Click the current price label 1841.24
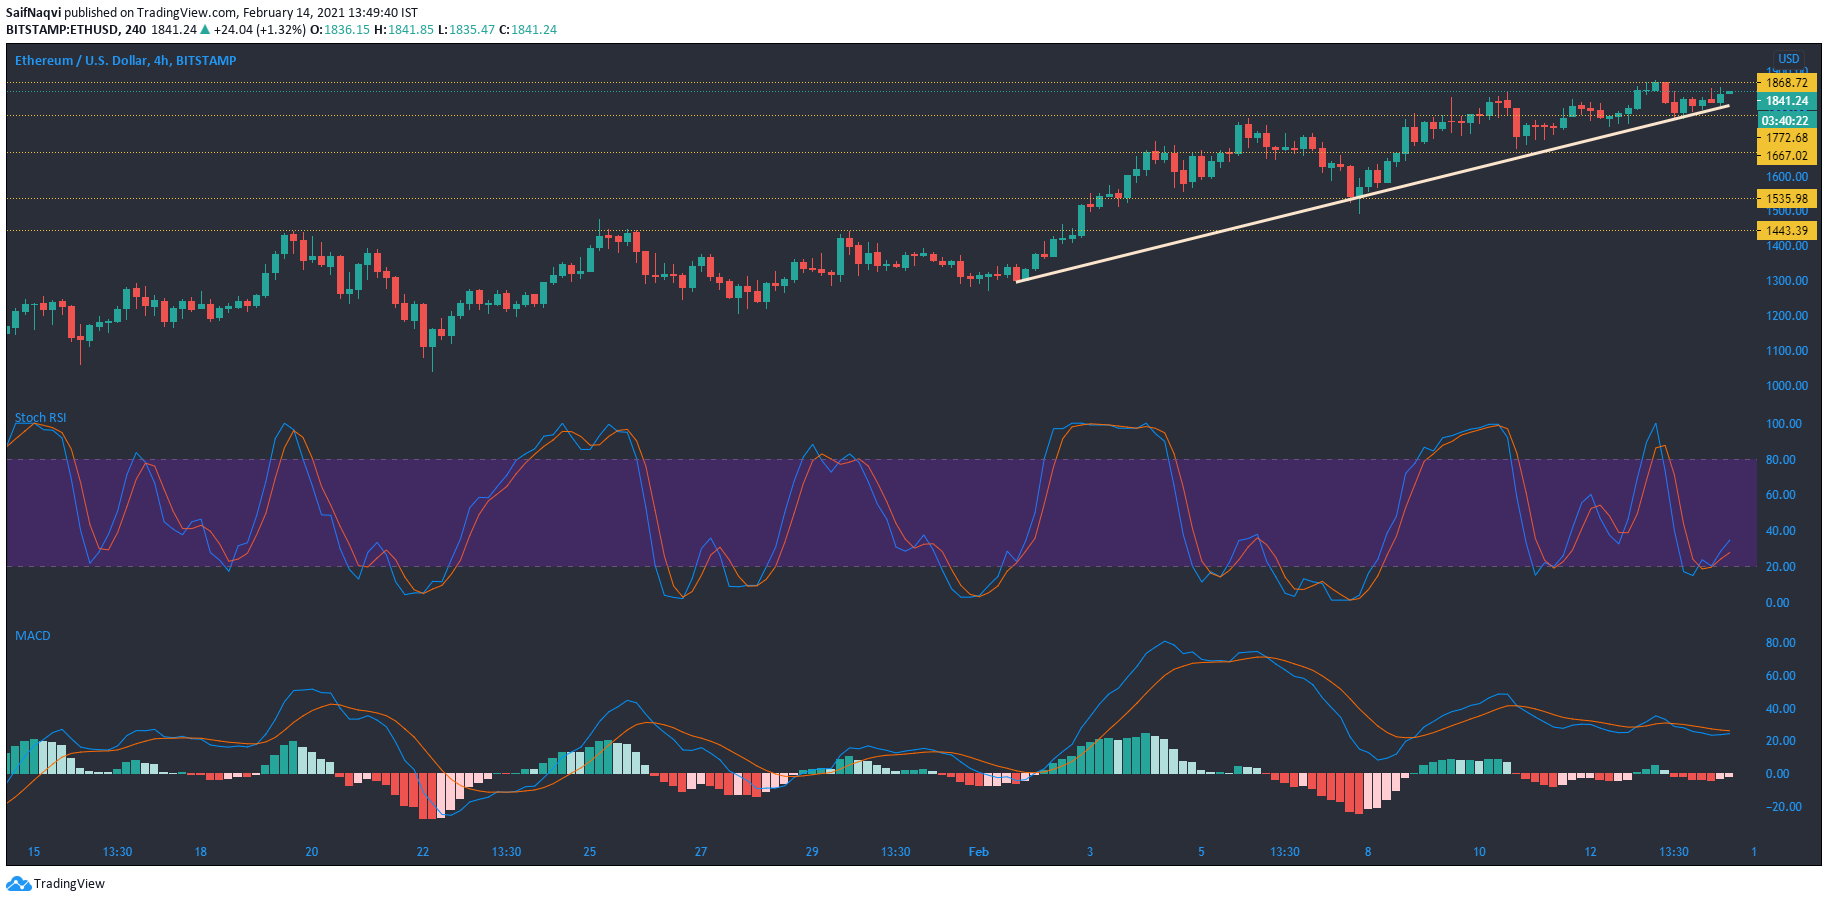The width and height of the screenshot is (1828, 902). [1786, 101]
